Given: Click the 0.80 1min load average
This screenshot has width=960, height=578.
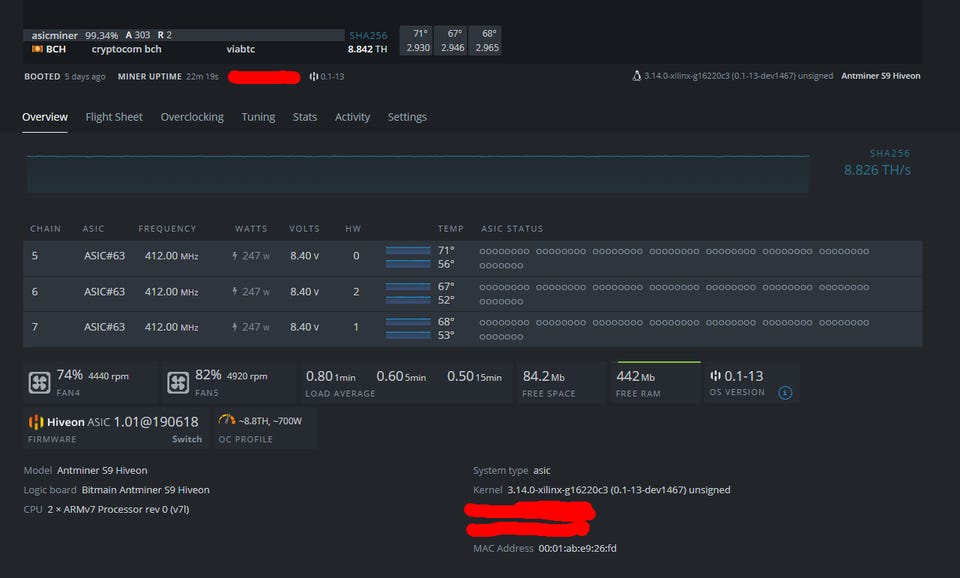Looking at the screenshot, I should pos(331,377).
